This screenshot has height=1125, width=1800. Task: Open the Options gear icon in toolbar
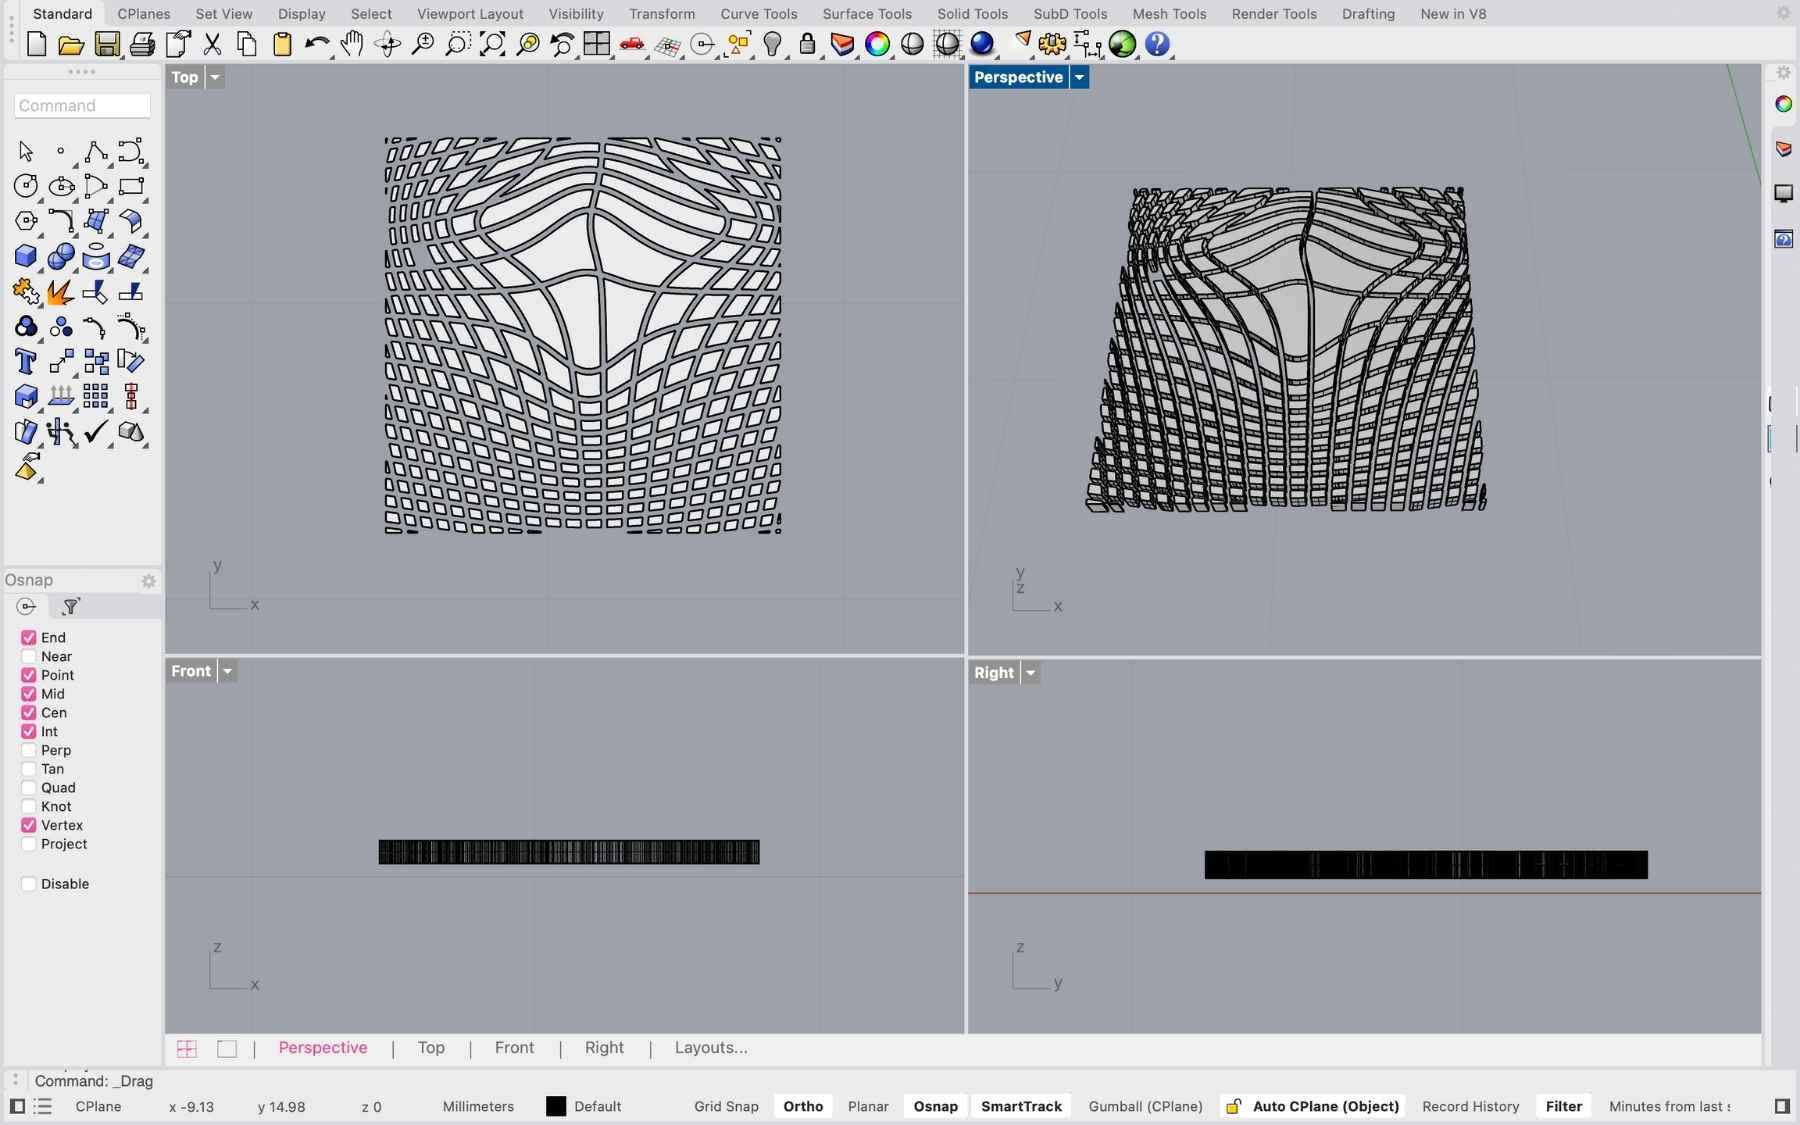pyautogui.click(x=1052, y=44)
